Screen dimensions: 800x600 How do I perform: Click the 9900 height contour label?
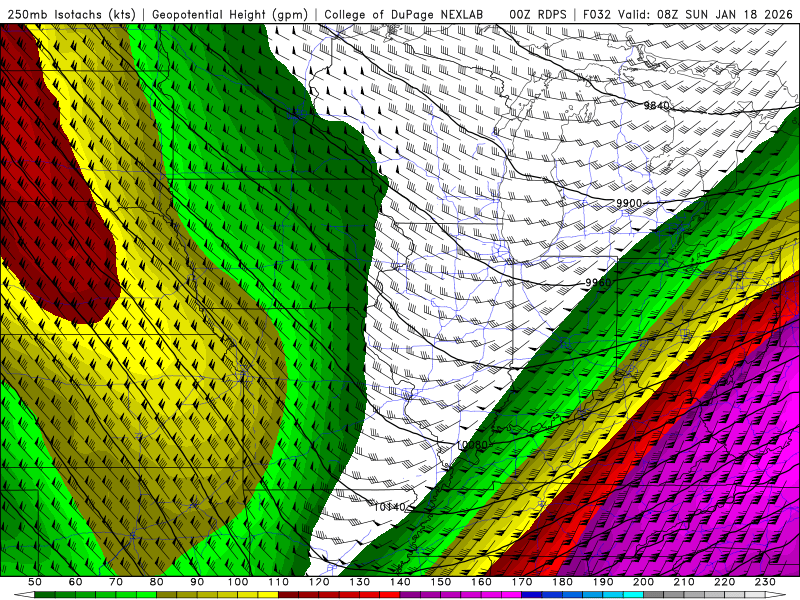pos(629,203)
